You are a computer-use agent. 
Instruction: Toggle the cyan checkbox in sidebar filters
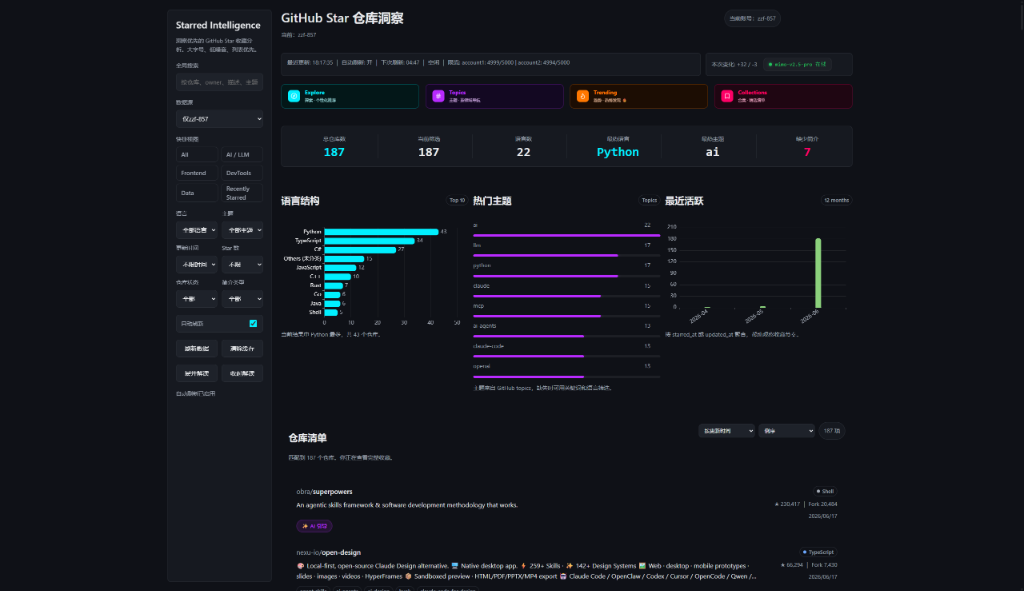tap(253, 323)
